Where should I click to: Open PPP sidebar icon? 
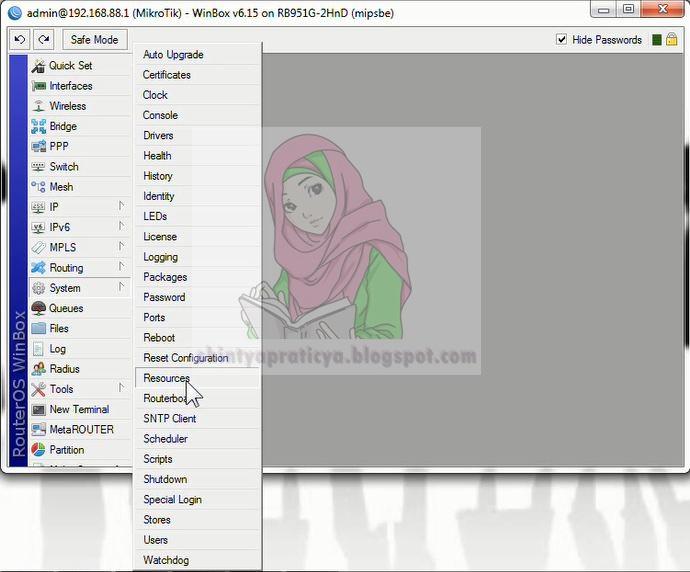tap(38, 146)
